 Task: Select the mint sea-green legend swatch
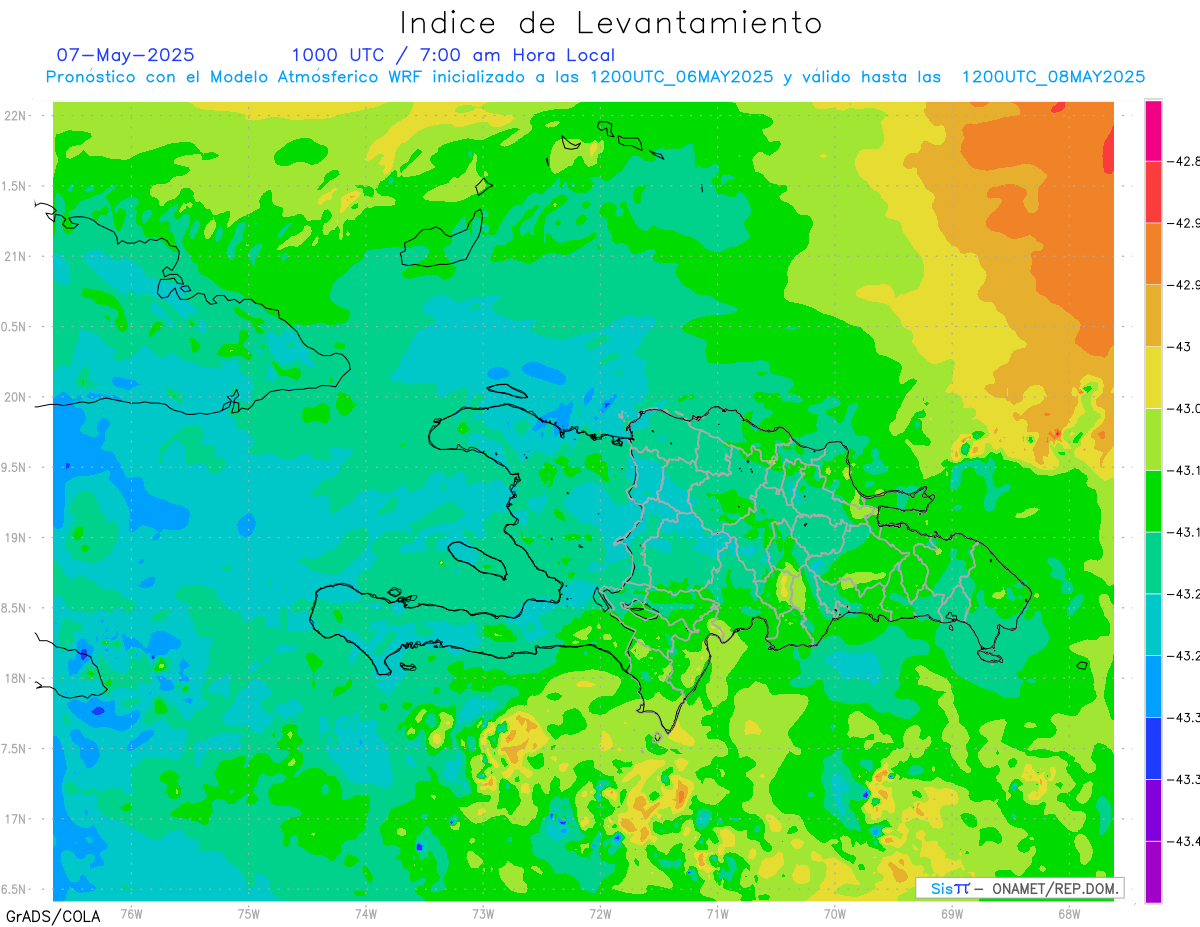point(1153,562)
